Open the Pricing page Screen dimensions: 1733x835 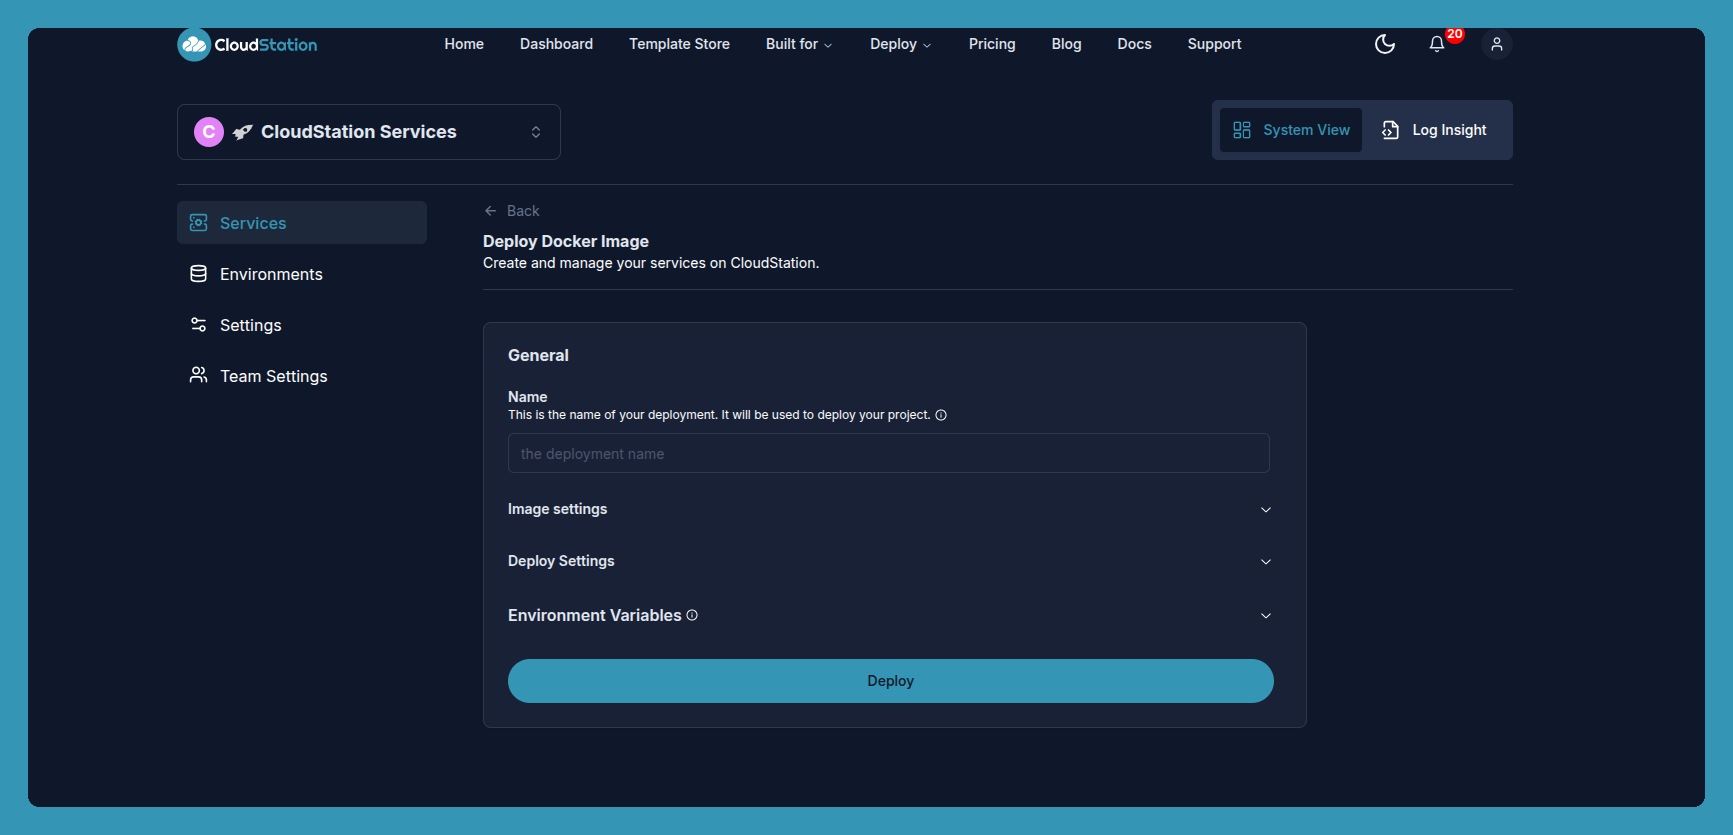(992, 44)
